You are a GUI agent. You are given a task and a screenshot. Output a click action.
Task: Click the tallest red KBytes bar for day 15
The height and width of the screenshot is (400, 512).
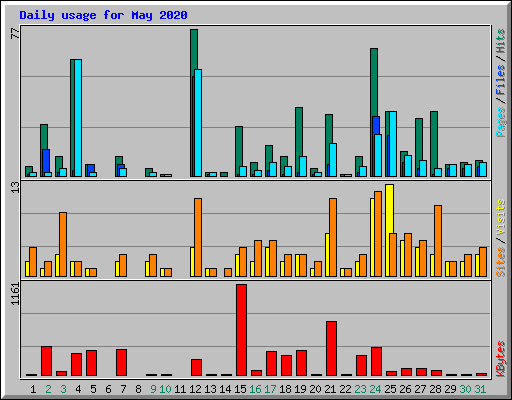point(242,330)
